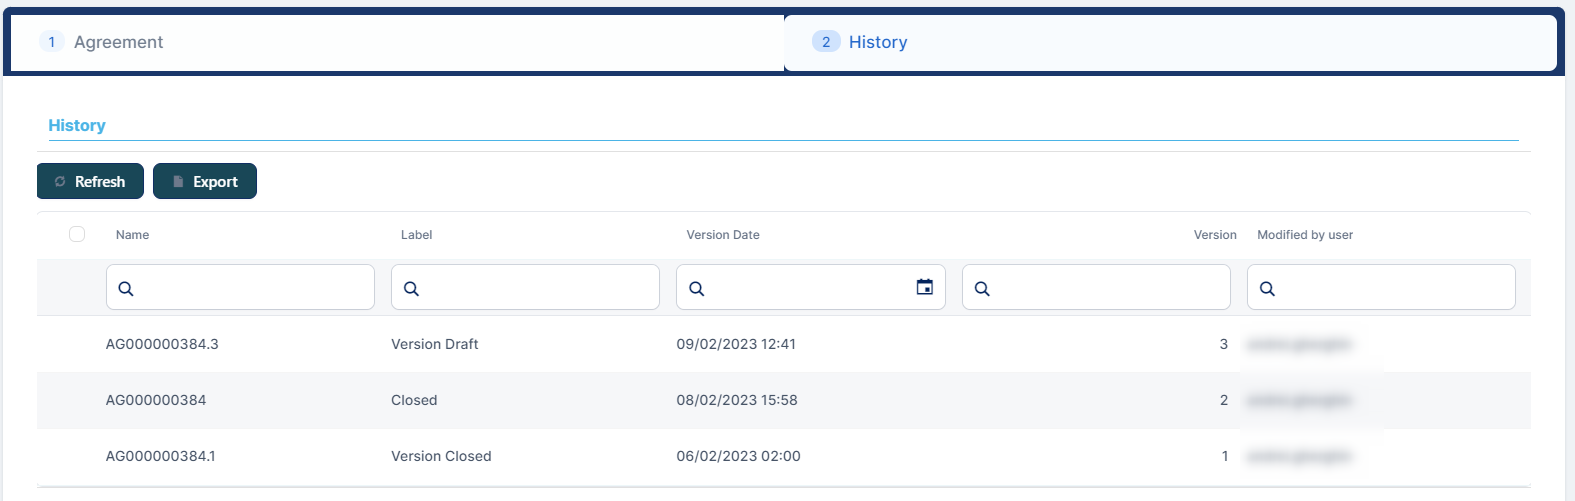Click the search icon in Name filter

[126, 288]
